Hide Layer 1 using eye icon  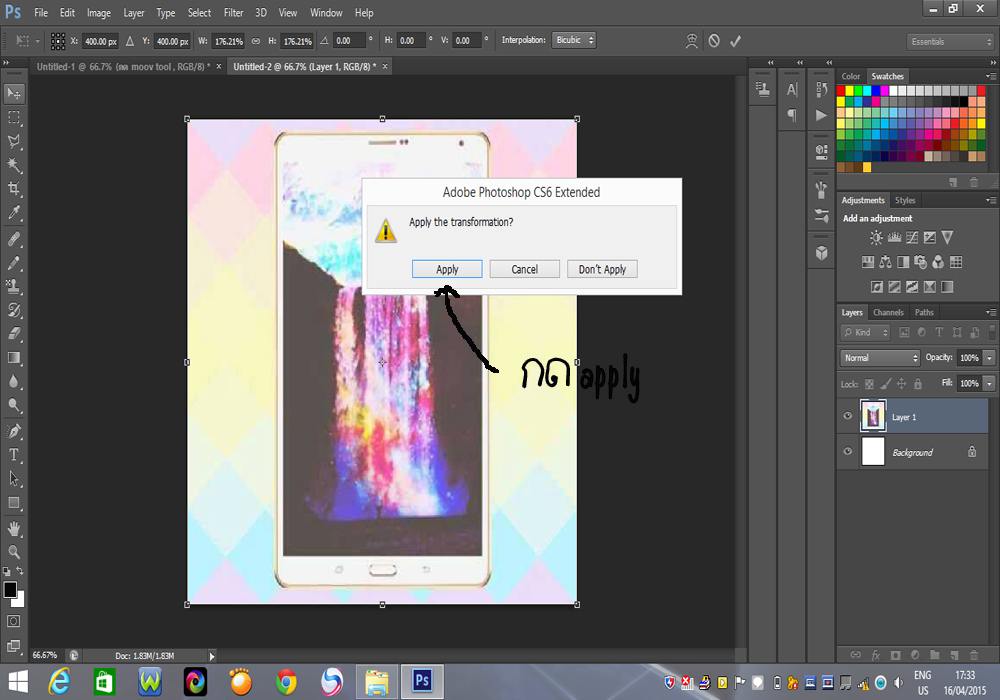pyautogui.click(x=848, y=416)
